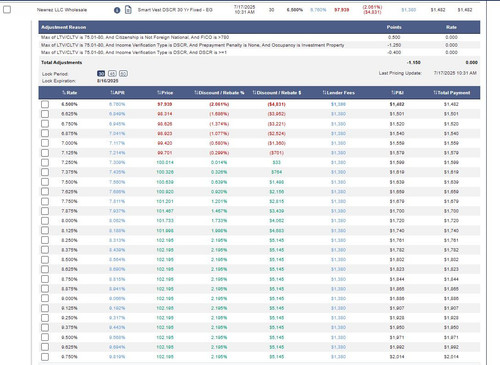Click the adjustment row mentioning Prepayment Penalty

tap(259, 45)
